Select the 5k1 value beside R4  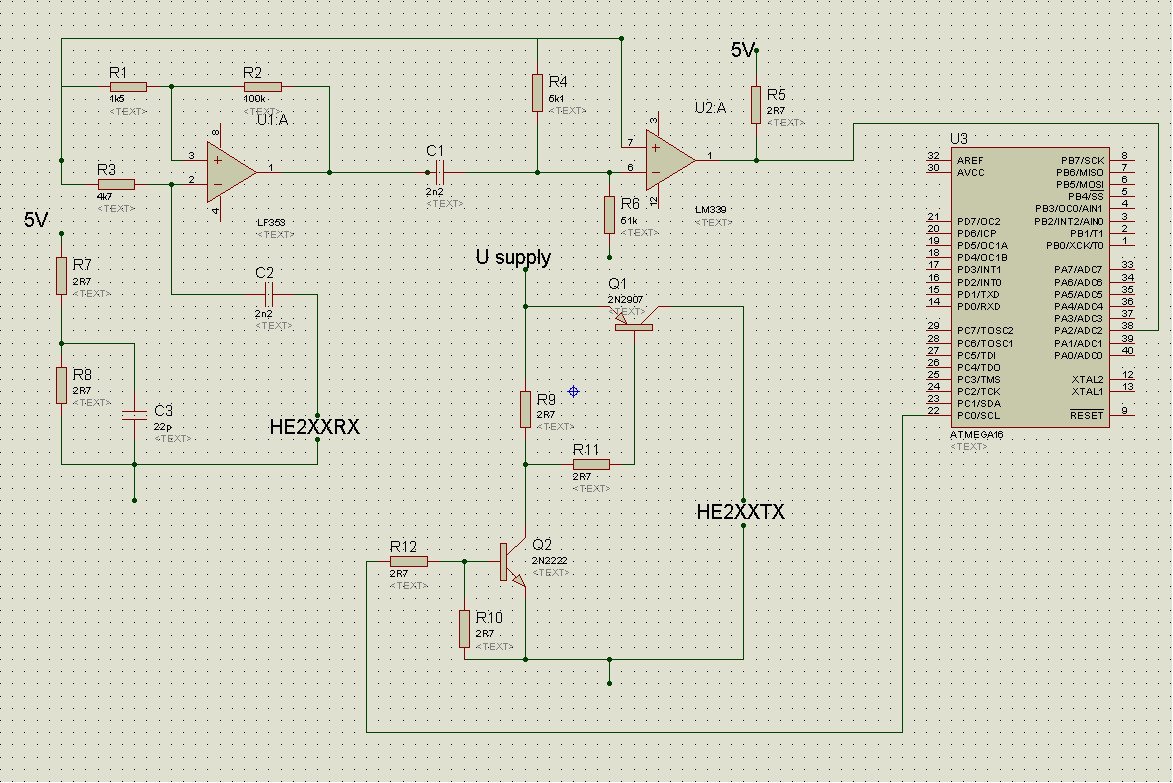pos(557,99)
